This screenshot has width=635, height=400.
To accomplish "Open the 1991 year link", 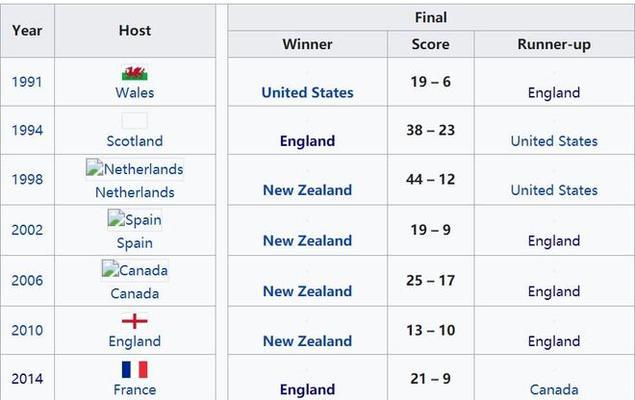I will click(x=27, y=82).
